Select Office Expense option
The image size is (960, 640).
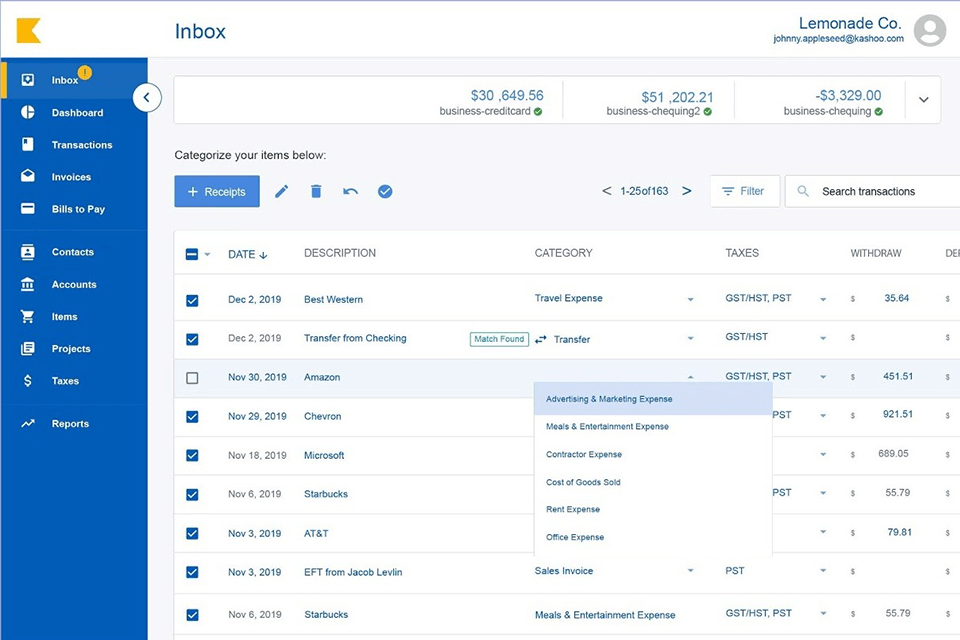pyautogui.click(x=653, y=537)
